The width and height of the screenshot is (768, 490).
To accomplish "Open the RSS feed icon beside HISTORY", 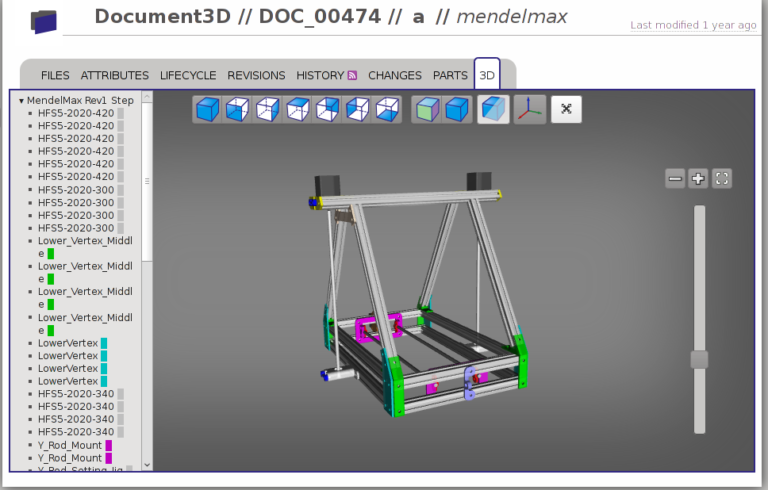I will [352, 75].
